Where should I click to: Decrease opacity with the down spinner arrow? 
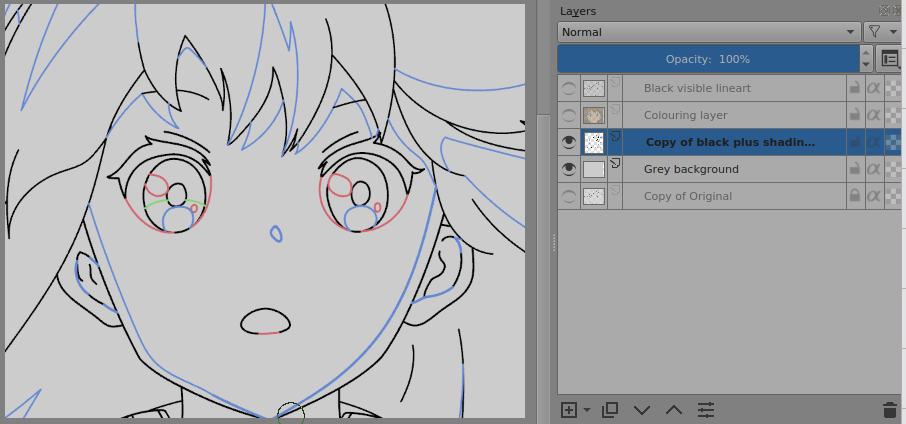coord(866,65)
